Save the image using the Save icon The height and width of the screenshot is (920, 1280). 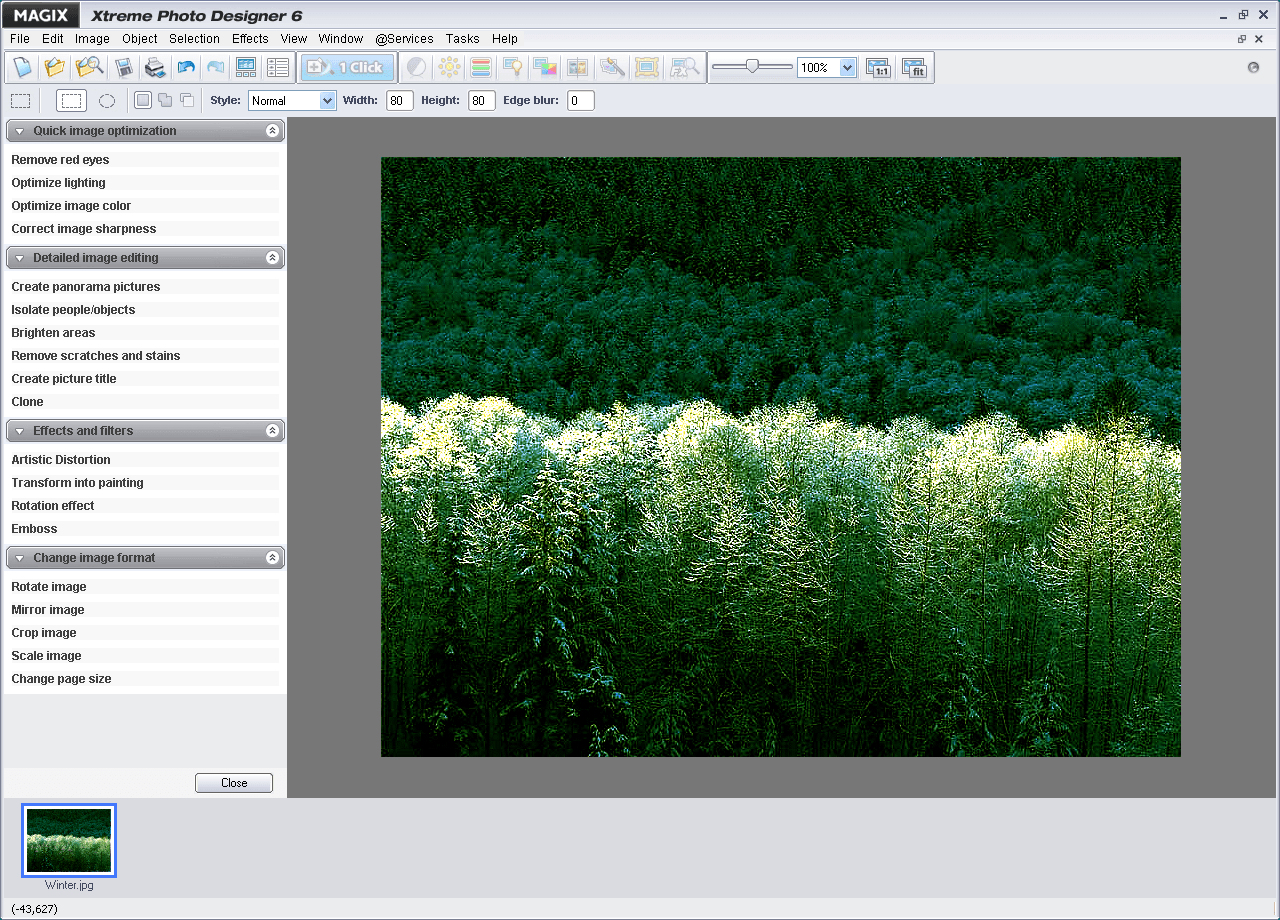point(125,67)
